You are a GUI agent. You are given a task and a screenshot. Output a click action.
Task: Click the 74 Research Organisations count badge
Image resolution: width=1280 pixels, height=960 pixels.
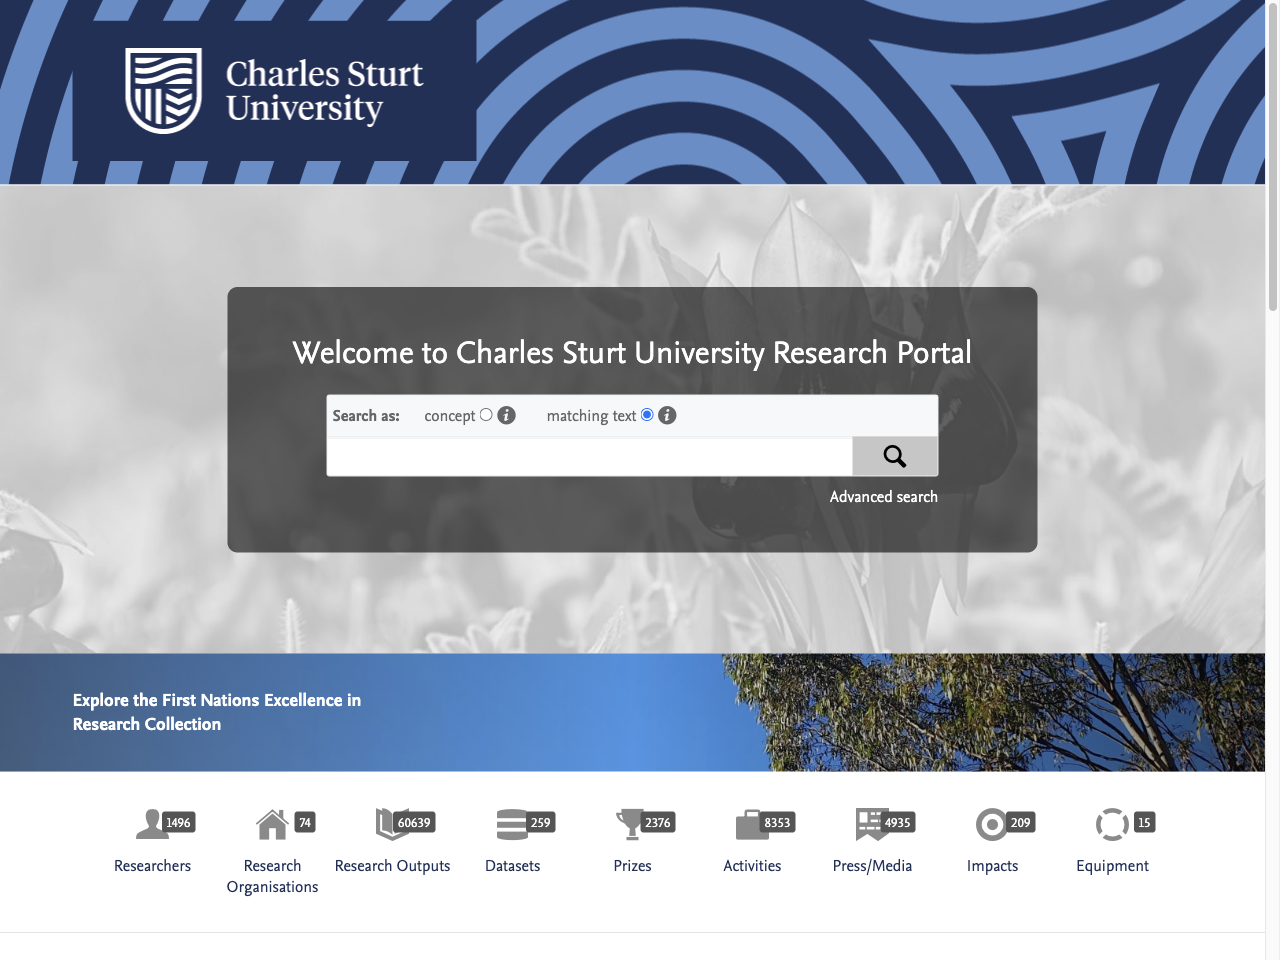point(305,823)
